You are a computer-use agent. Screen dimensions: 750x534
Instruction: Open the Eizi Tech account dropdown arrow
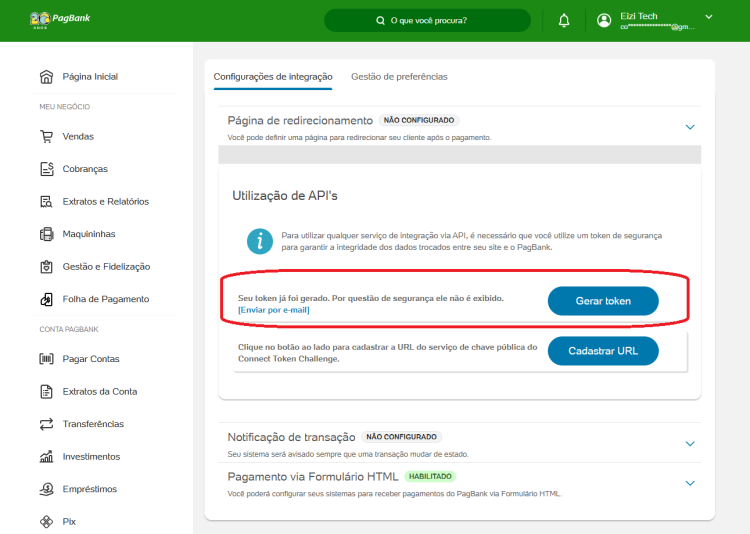(709, 17)
